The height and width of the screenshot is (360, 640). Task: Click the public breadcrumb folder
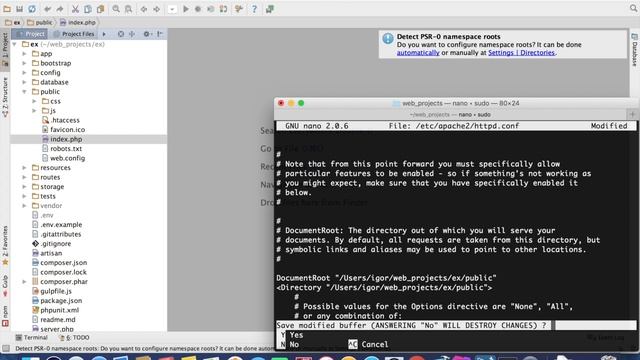click(x=40, y=22)
